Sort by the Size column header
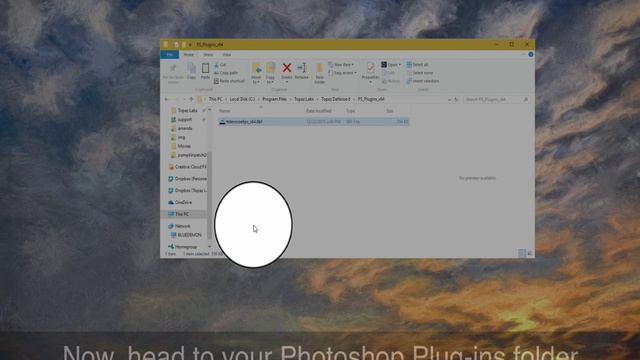Screen dimensions: 640x360 pyautogui.click(x=390, y=111)
